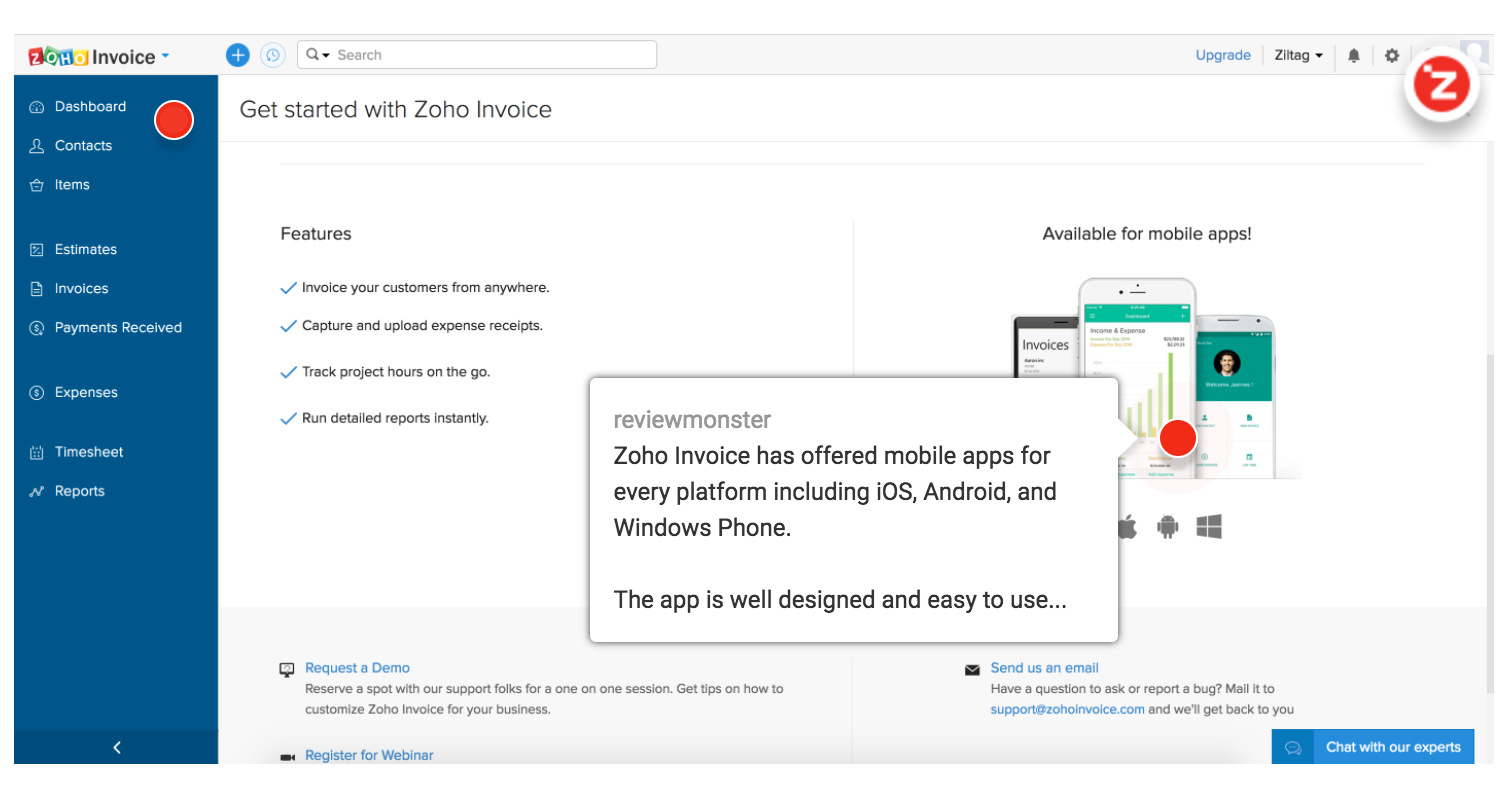The image size is (1512, 802).
Task: Click "Capture and upload expense receipts."
Action: point(422,326)
